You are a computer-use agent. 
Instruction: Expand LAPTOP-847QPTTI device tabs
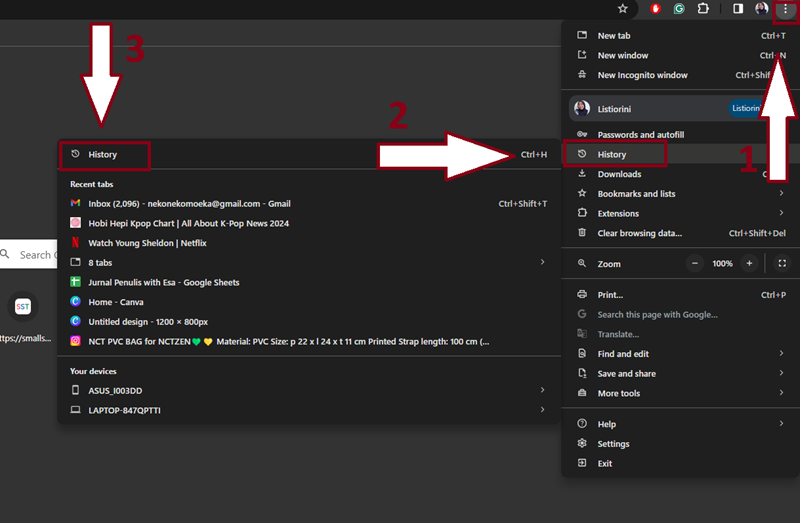[309, 411]
